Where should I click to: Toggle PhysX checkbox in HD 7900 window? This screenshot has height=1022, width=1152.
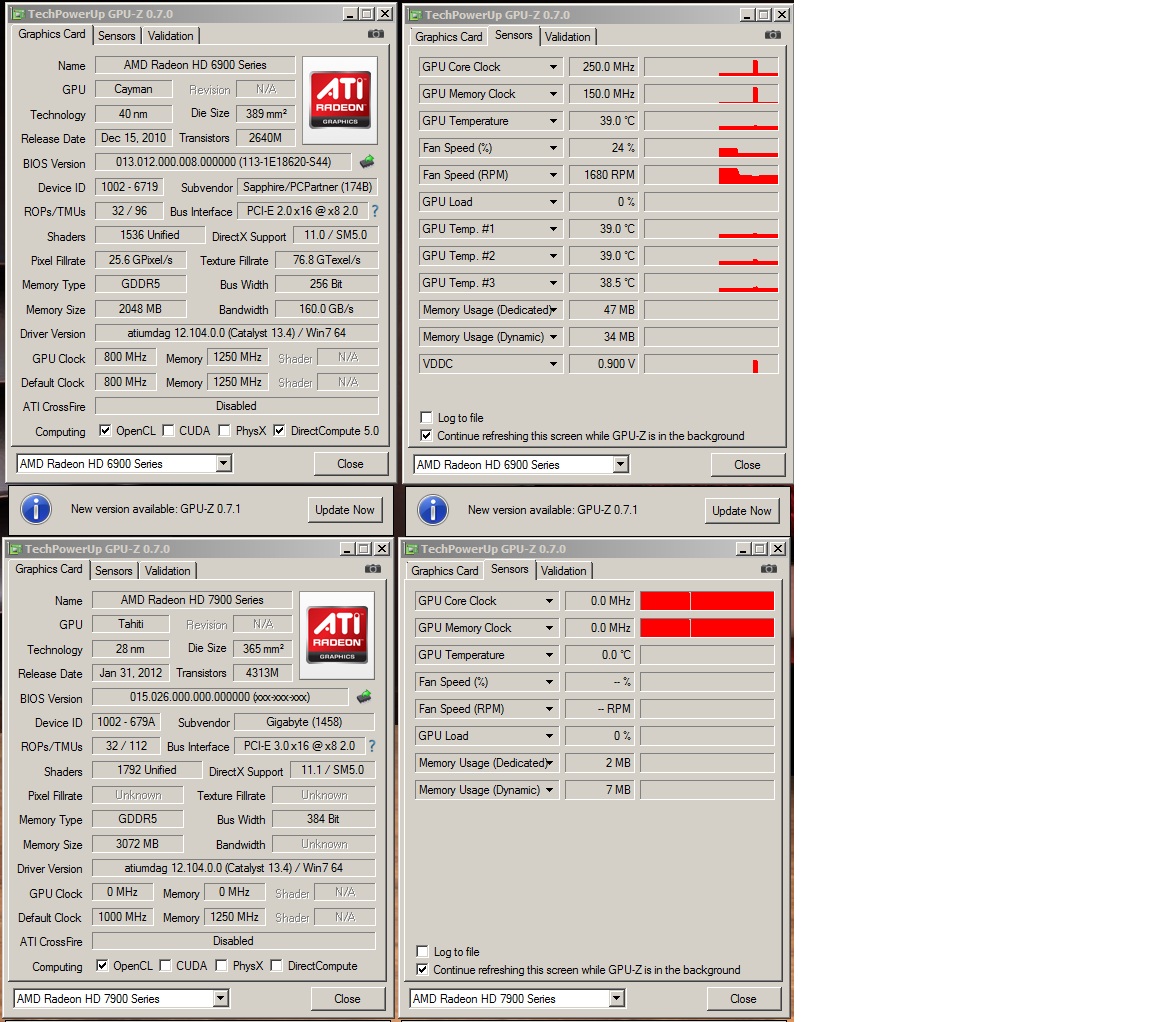click(221, 965)
